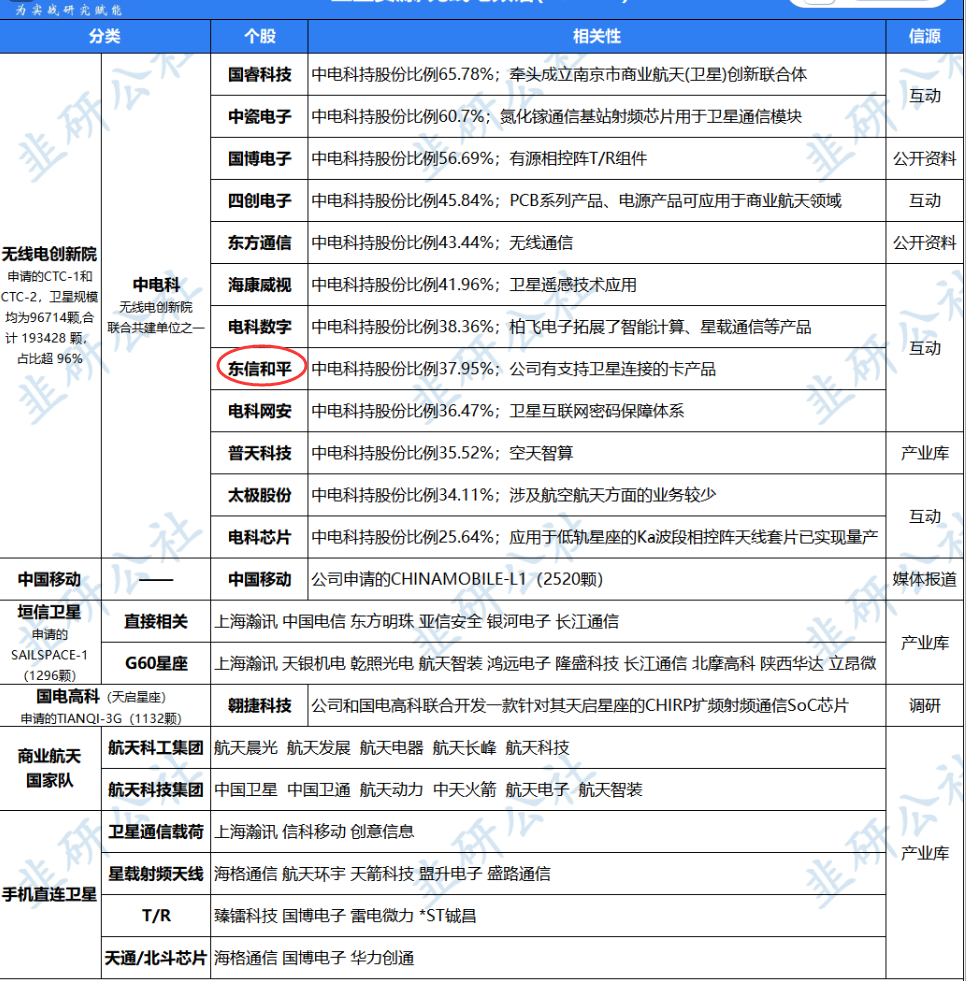Click the 分类 column header
The image size is (966, 981).
coord(104,36)
